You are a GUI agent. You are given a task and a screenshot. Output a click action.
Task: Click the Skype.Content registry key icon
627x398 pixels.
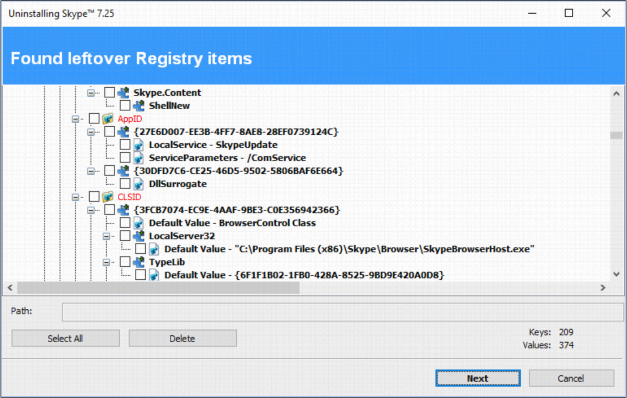click(123, 93)
